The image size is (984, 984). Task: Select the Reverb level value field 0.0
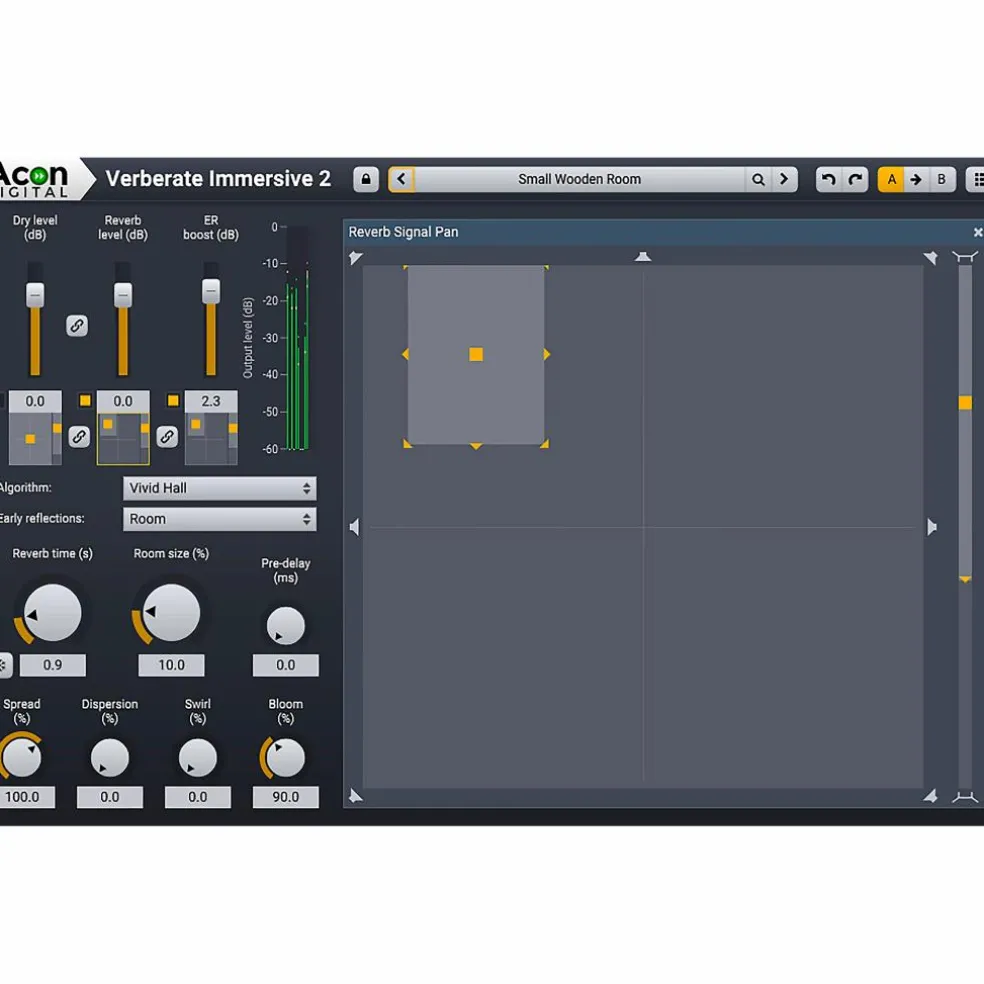click(123, 401)
